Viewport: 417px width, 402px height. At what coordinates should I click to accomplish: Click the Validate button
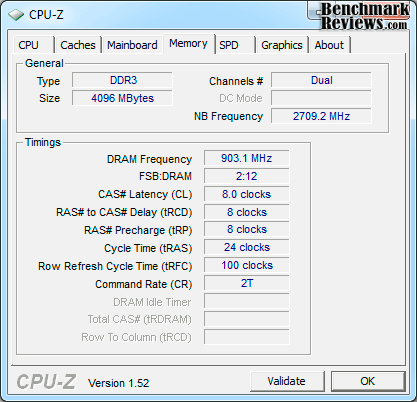pyautogui.click(x=287, y=381)
